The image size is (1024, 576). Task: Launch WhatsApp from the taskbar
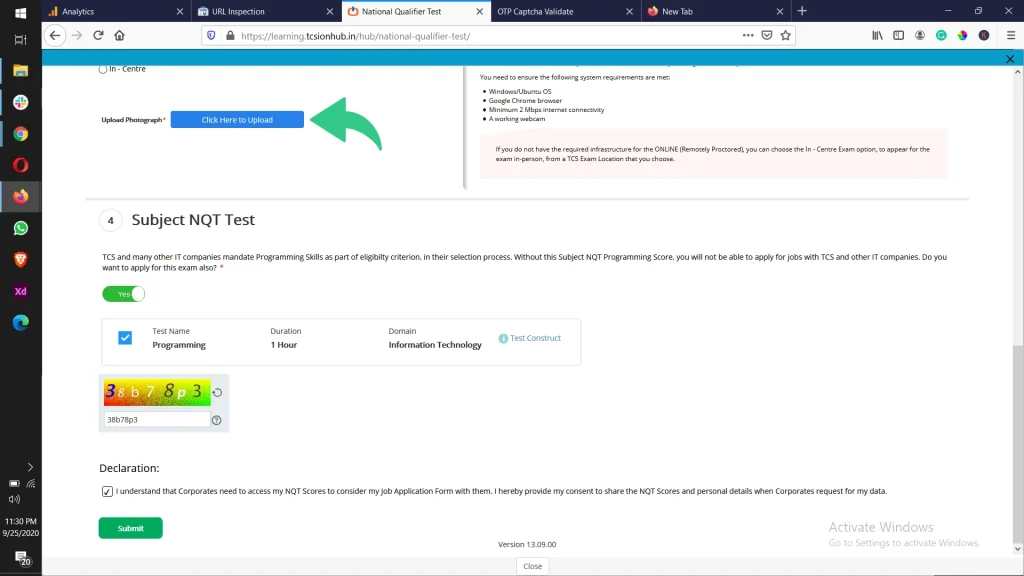20,228
